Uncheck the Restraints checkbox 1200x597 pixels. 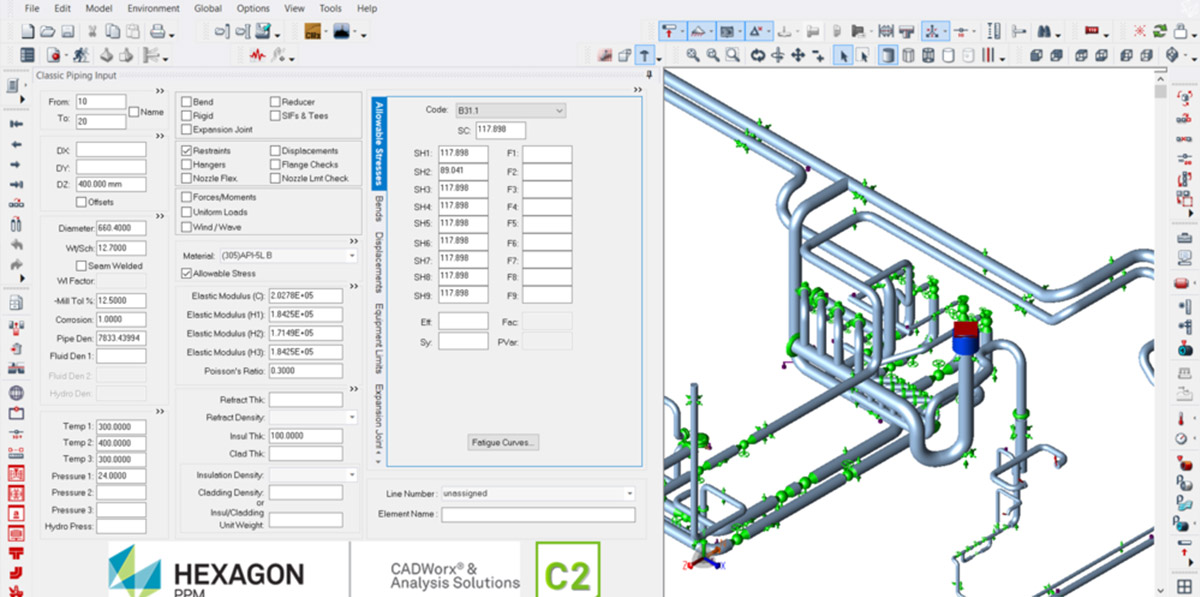click(x=186, y=151)
